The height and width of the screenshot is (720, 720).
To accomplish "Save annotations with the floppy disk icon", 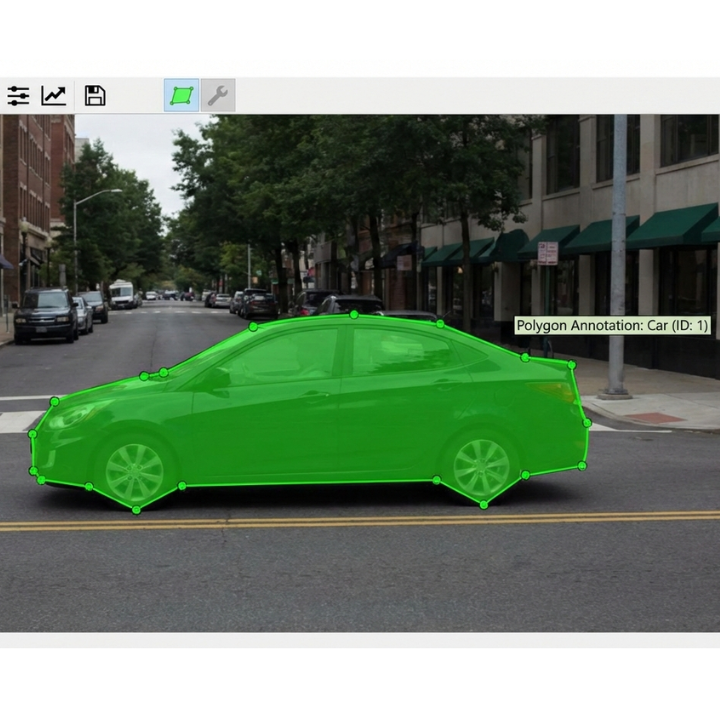I will click(95, 96).
